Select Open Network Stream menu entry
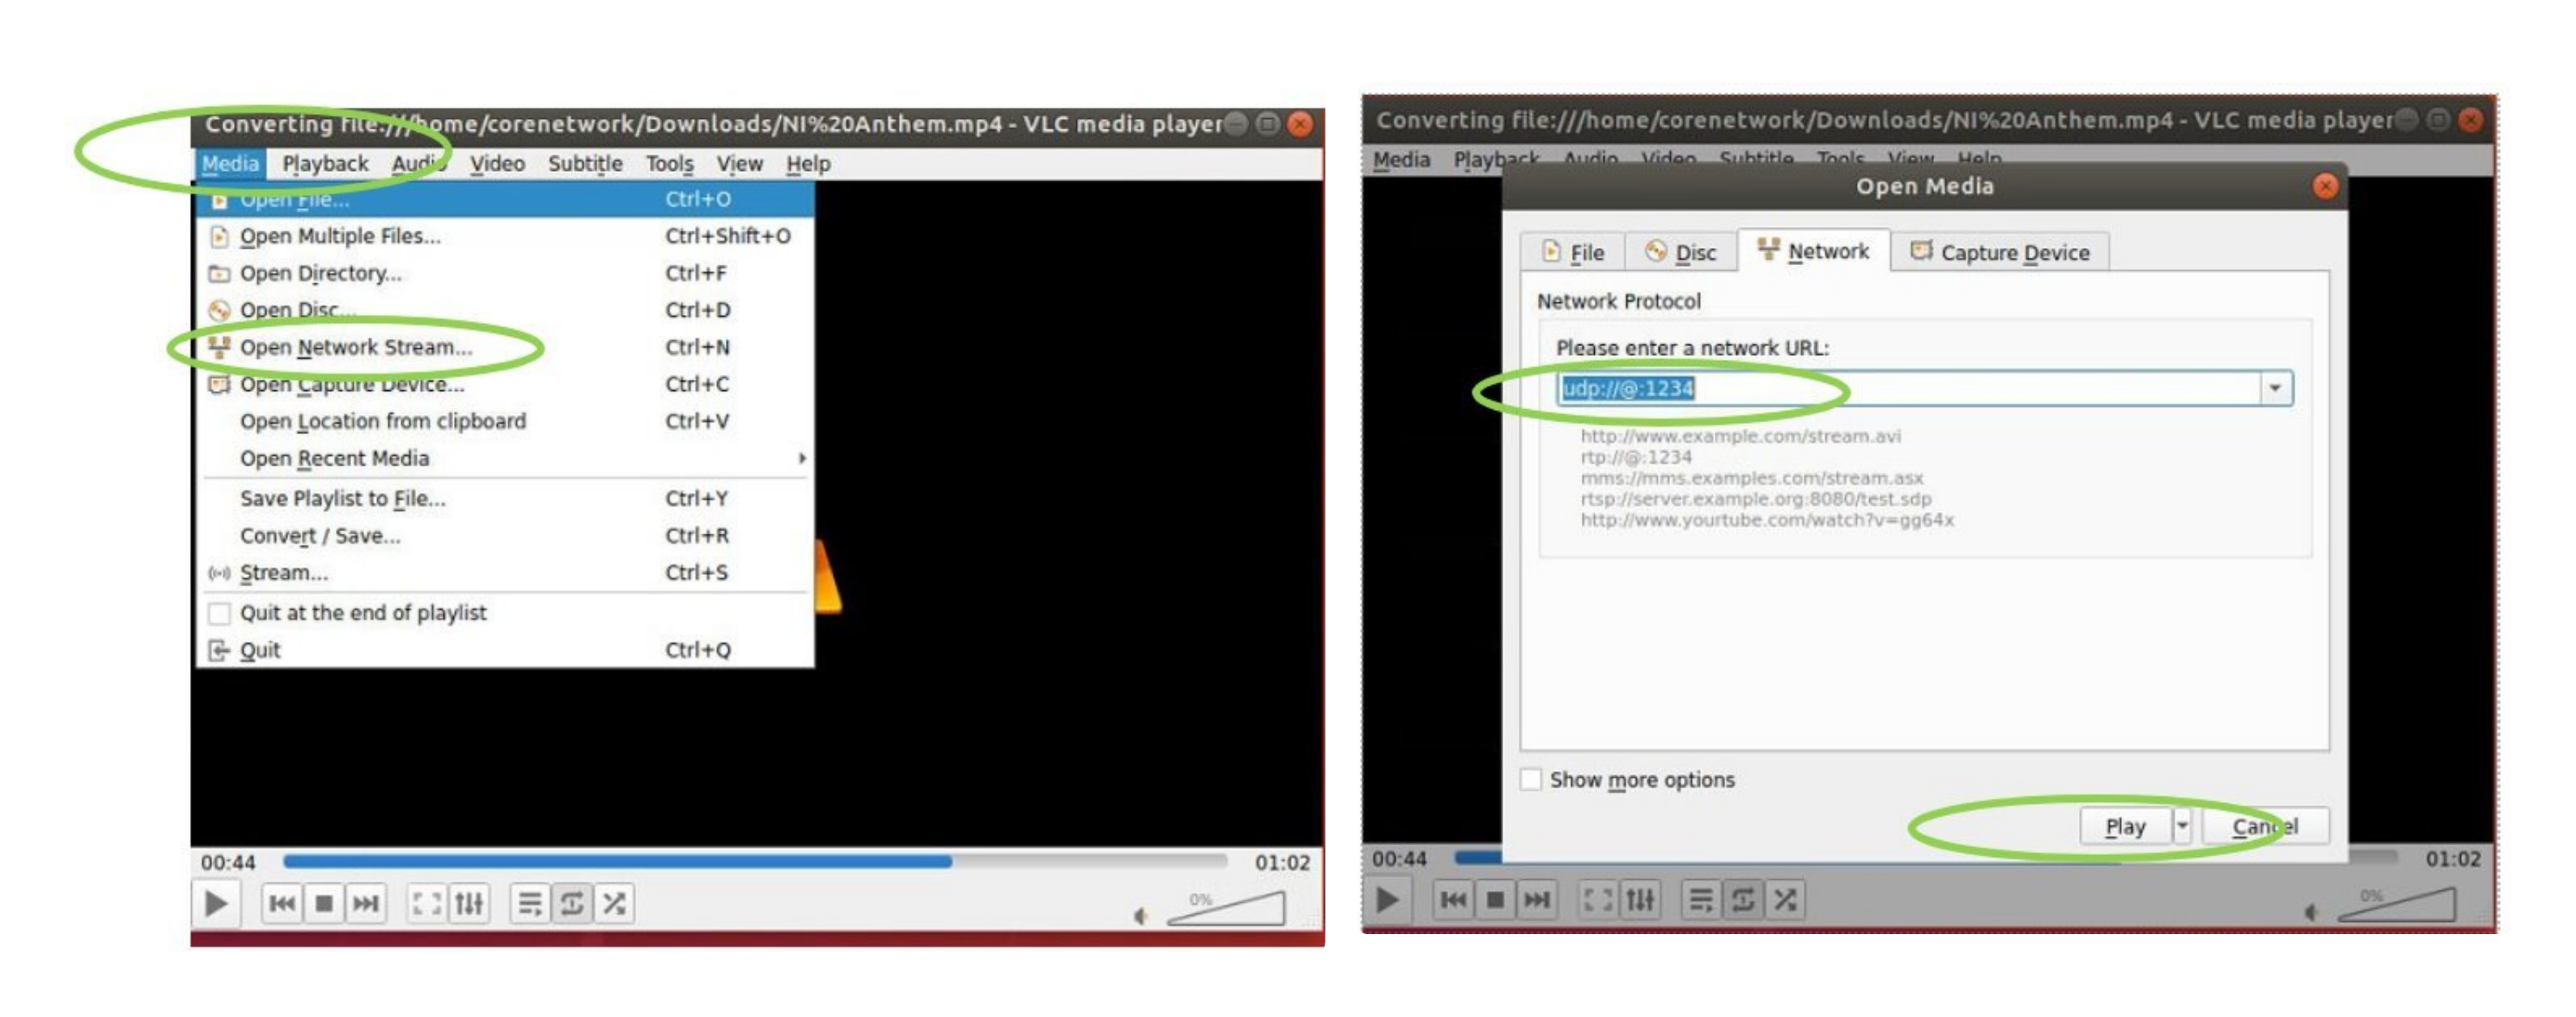2576x1017 pixels. (x=355, y=347)
